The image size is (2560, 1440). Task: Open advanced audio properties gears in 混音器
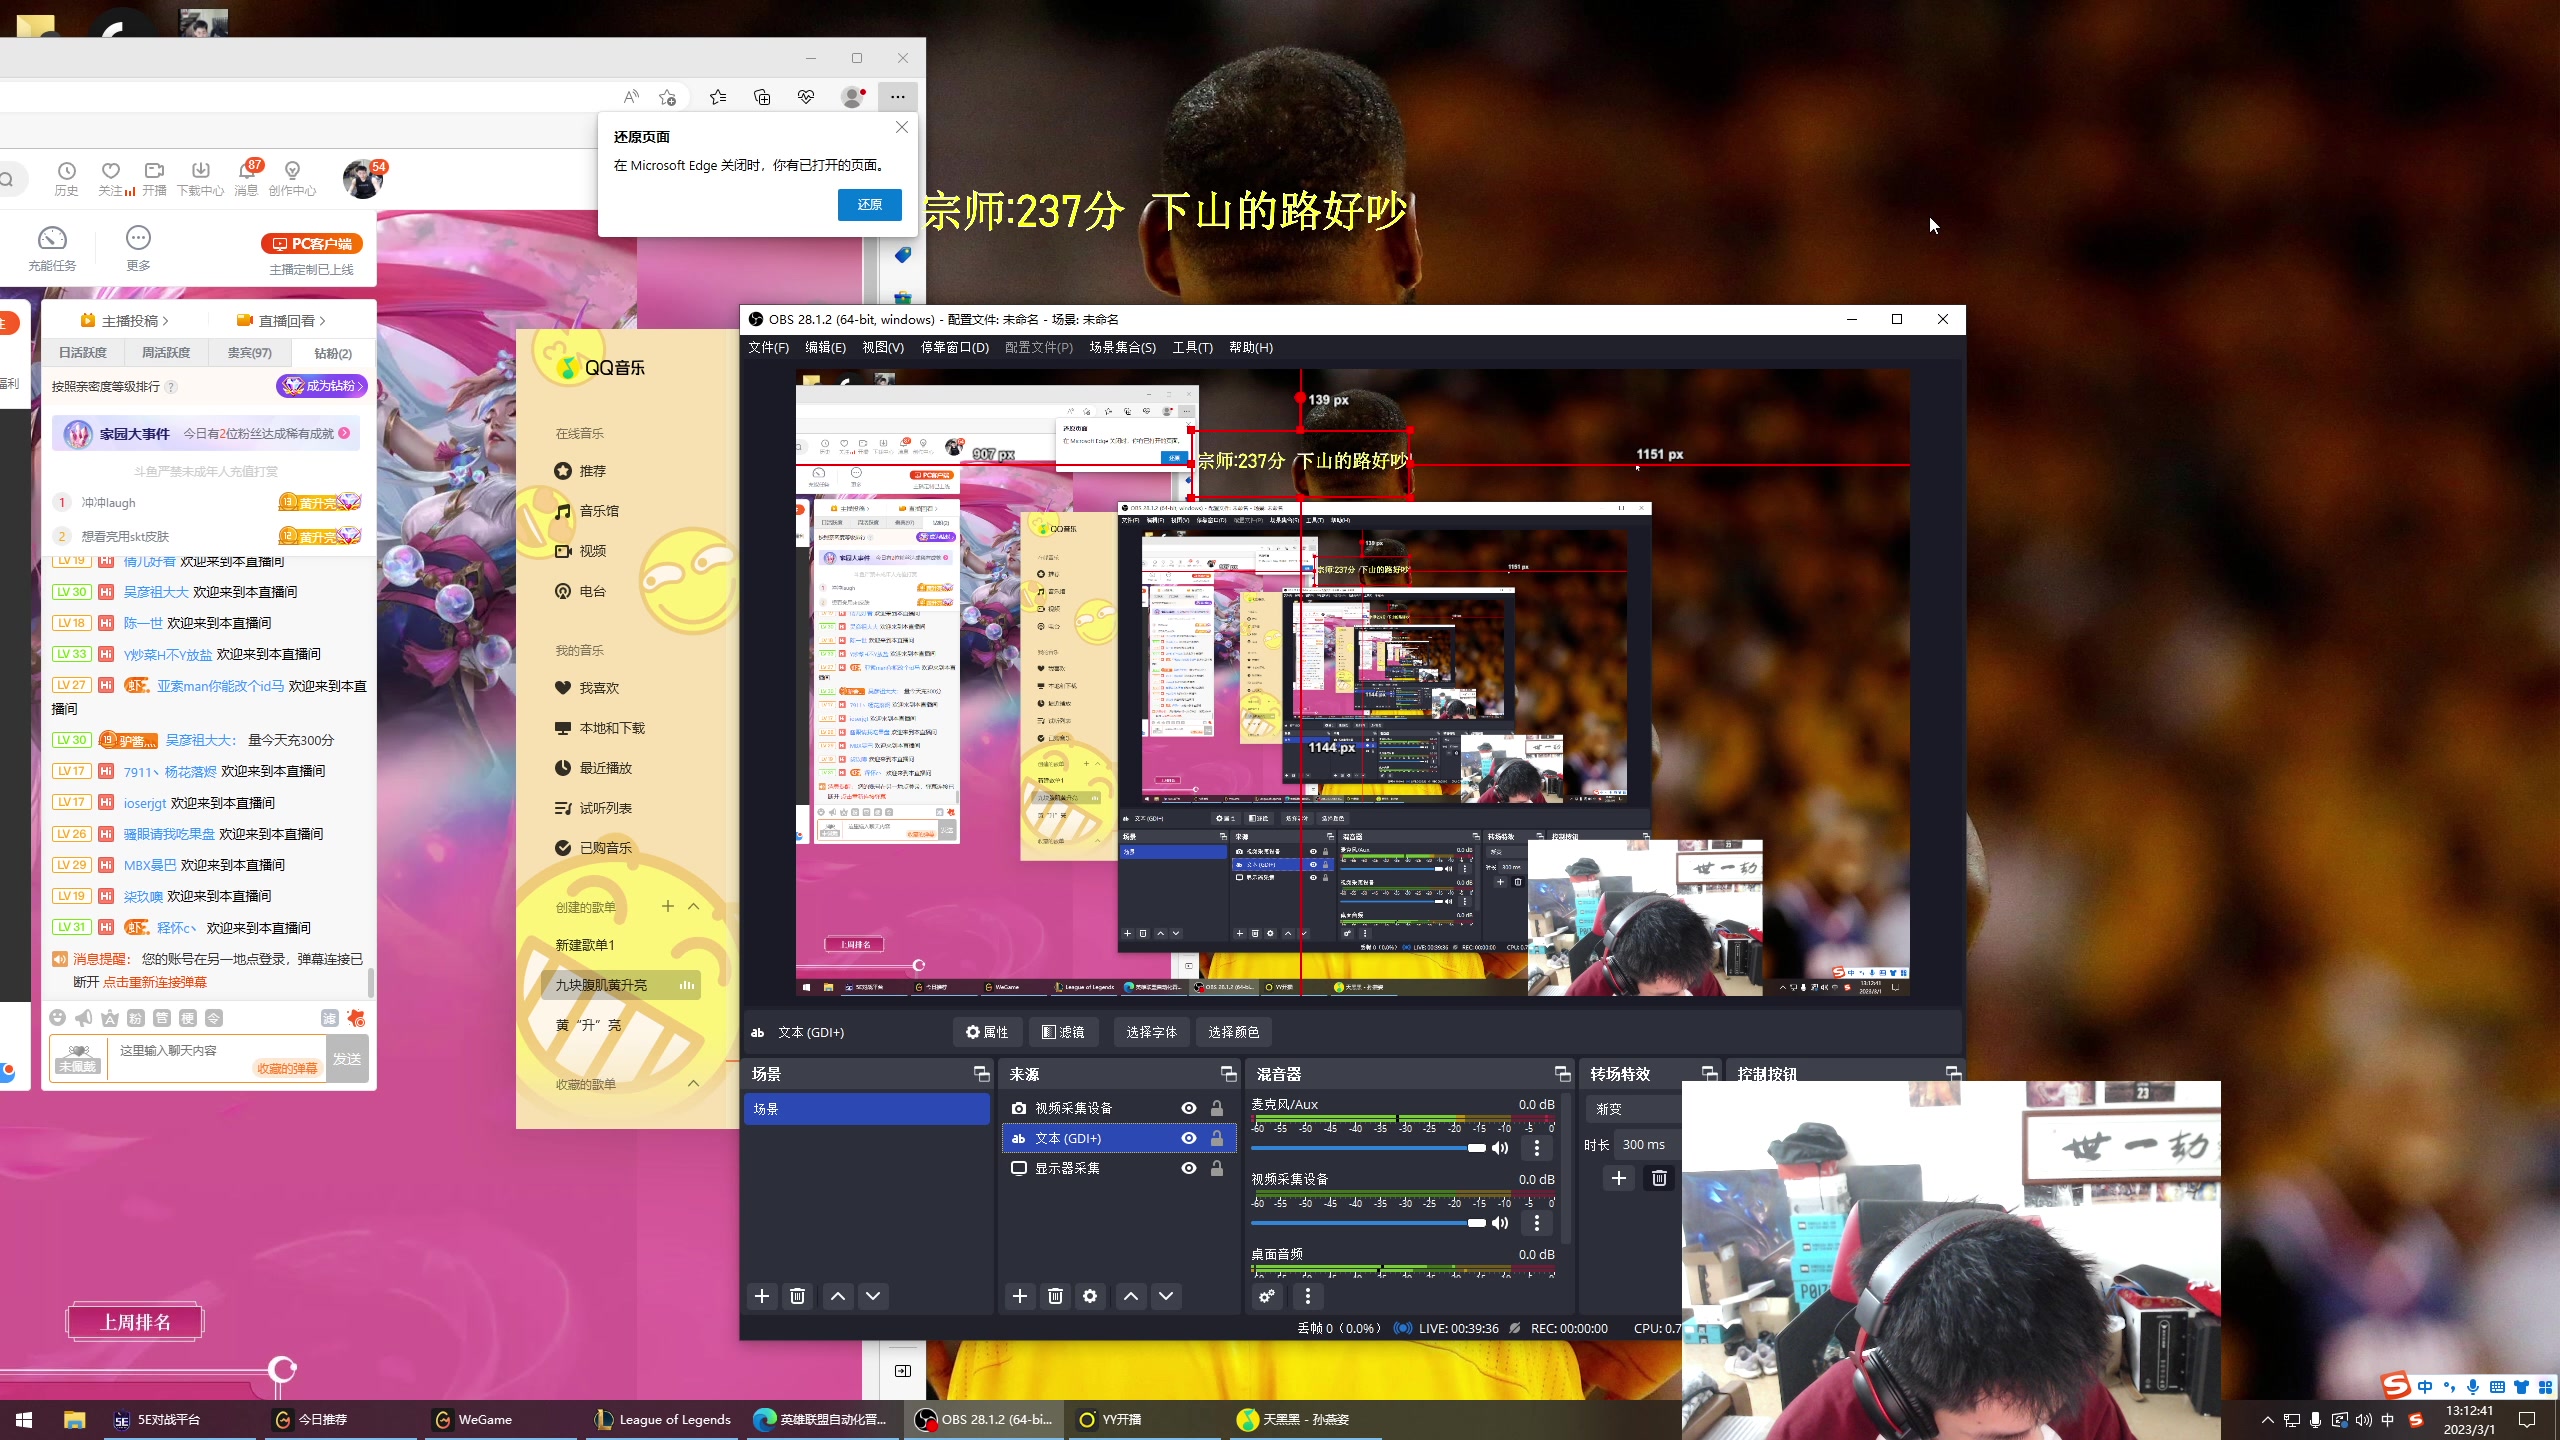(1267, 1296)
